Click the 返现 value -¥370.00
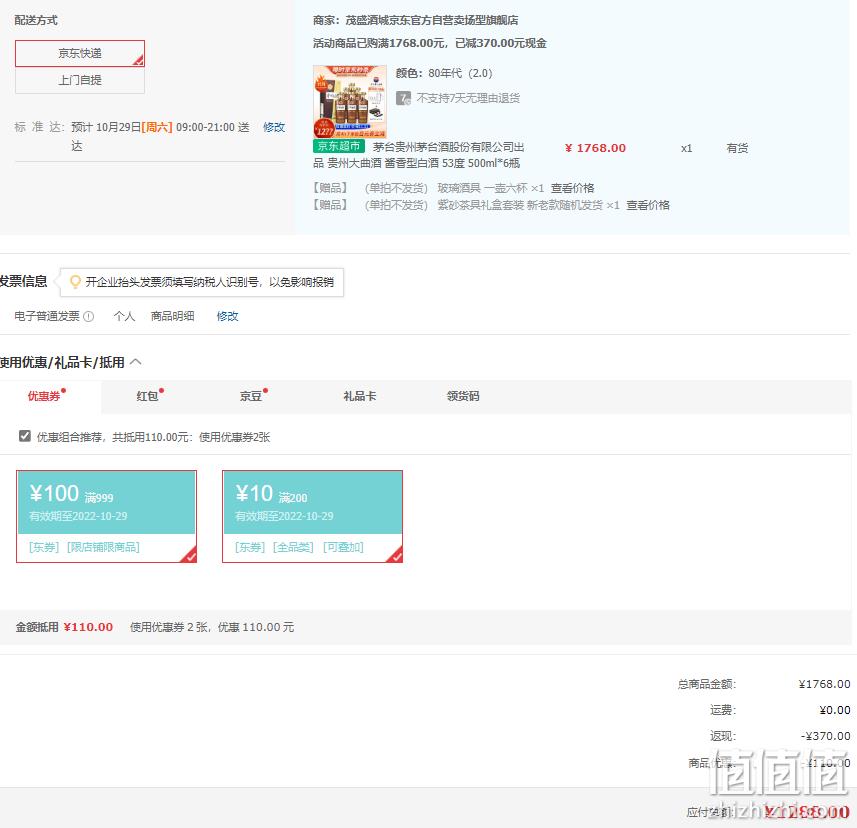Image resolution: width=857 pixels, height=828 pixels. (x=825, y=736)
